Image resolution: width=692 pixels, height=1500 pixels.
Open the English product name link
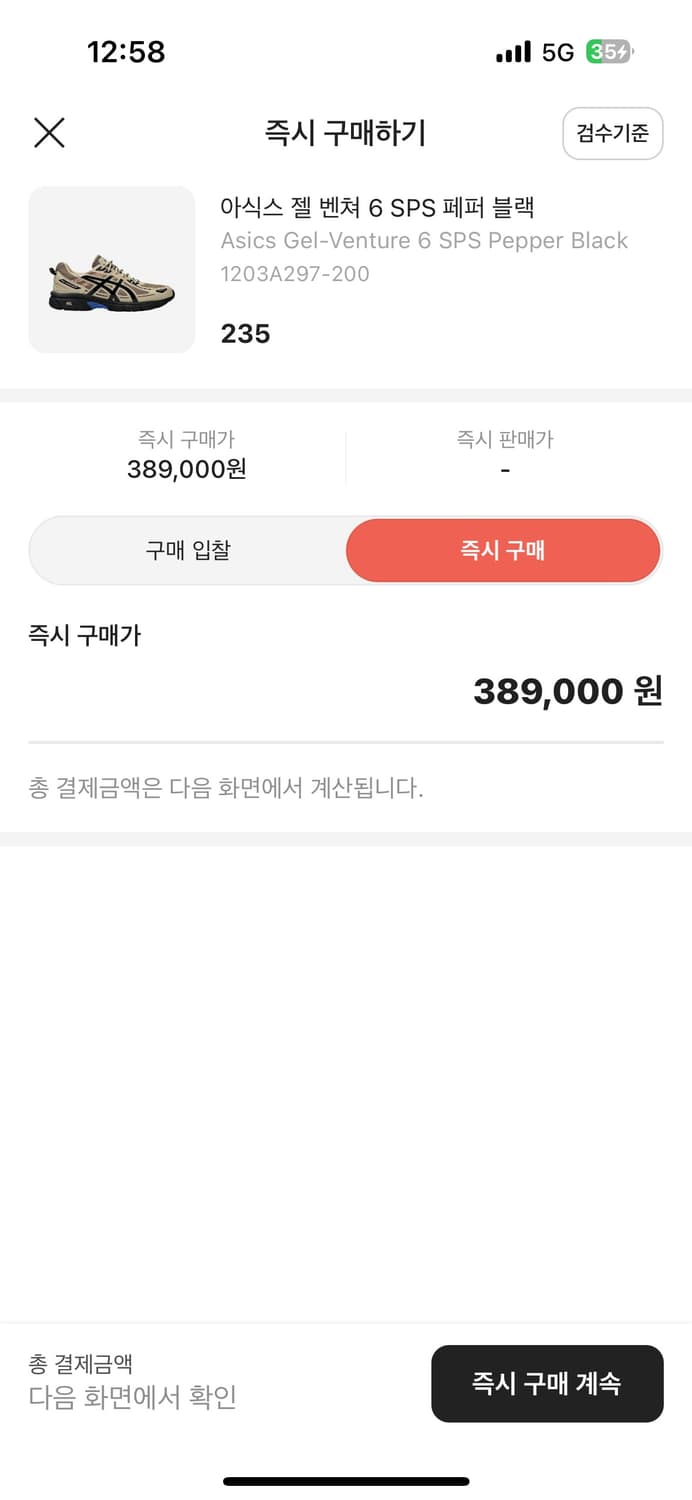pos(424,240)
